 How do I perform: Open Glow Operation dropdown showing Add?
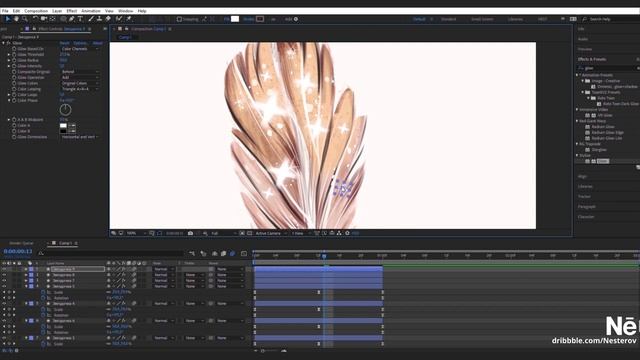pos(80,77)
